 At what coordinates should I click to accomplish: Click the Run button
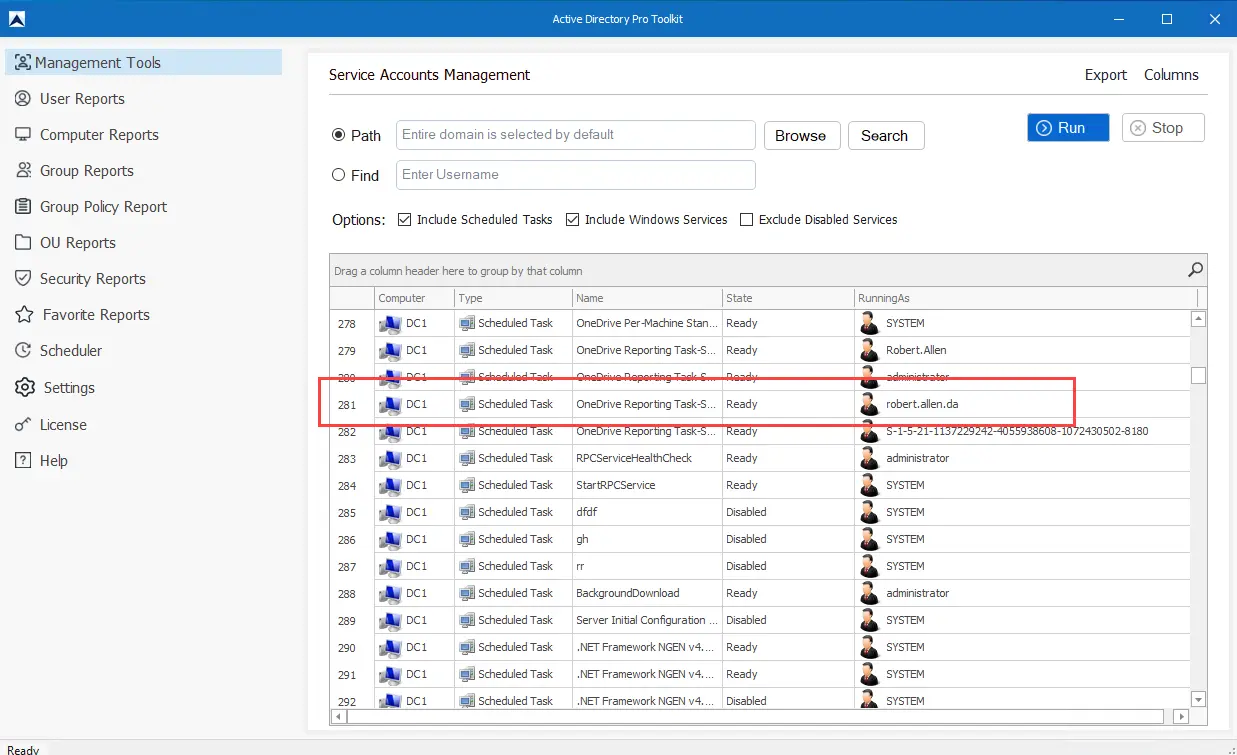[x=1068, y=127]
